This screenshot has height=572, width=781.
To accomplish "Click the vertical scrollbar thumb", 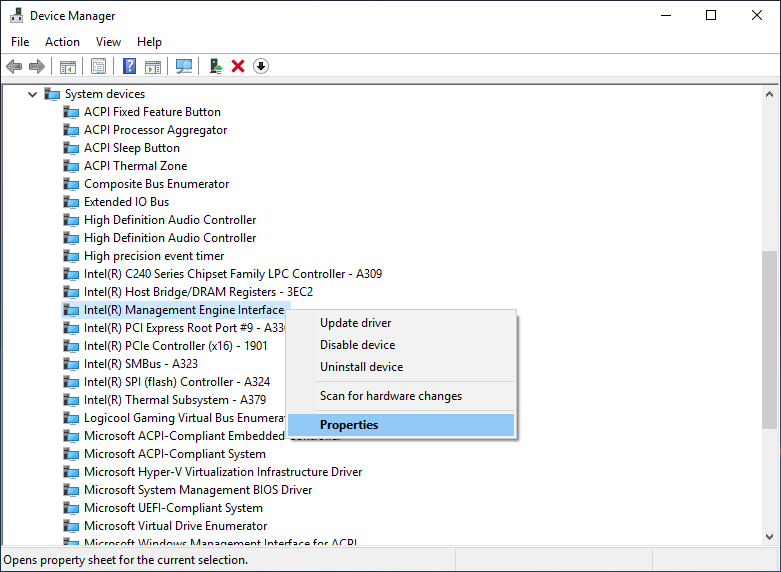I will (x=769, y=339).
